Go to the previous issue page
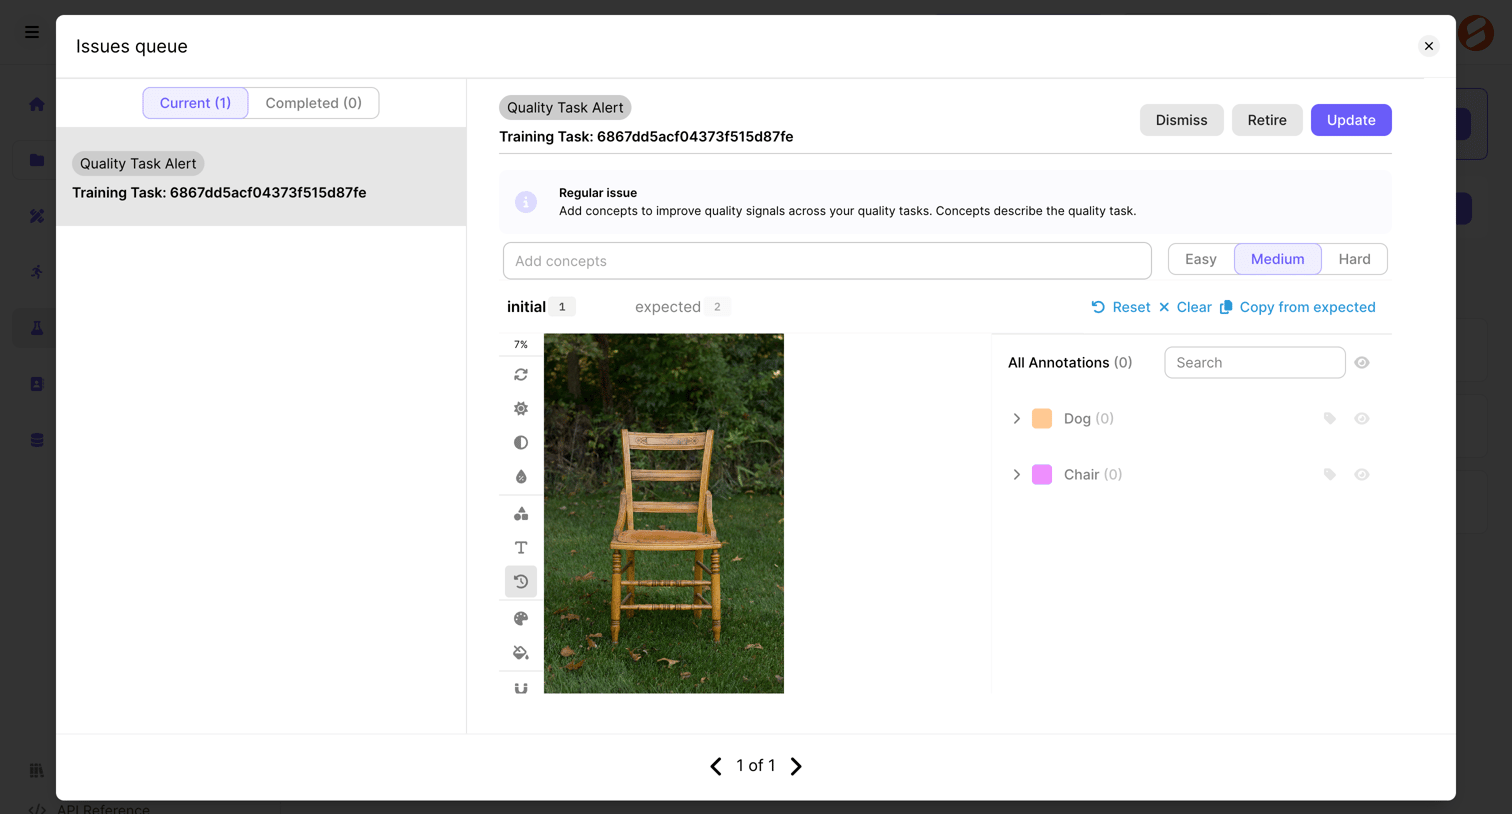The image size is (1512, 814). [x=716, y=767]
